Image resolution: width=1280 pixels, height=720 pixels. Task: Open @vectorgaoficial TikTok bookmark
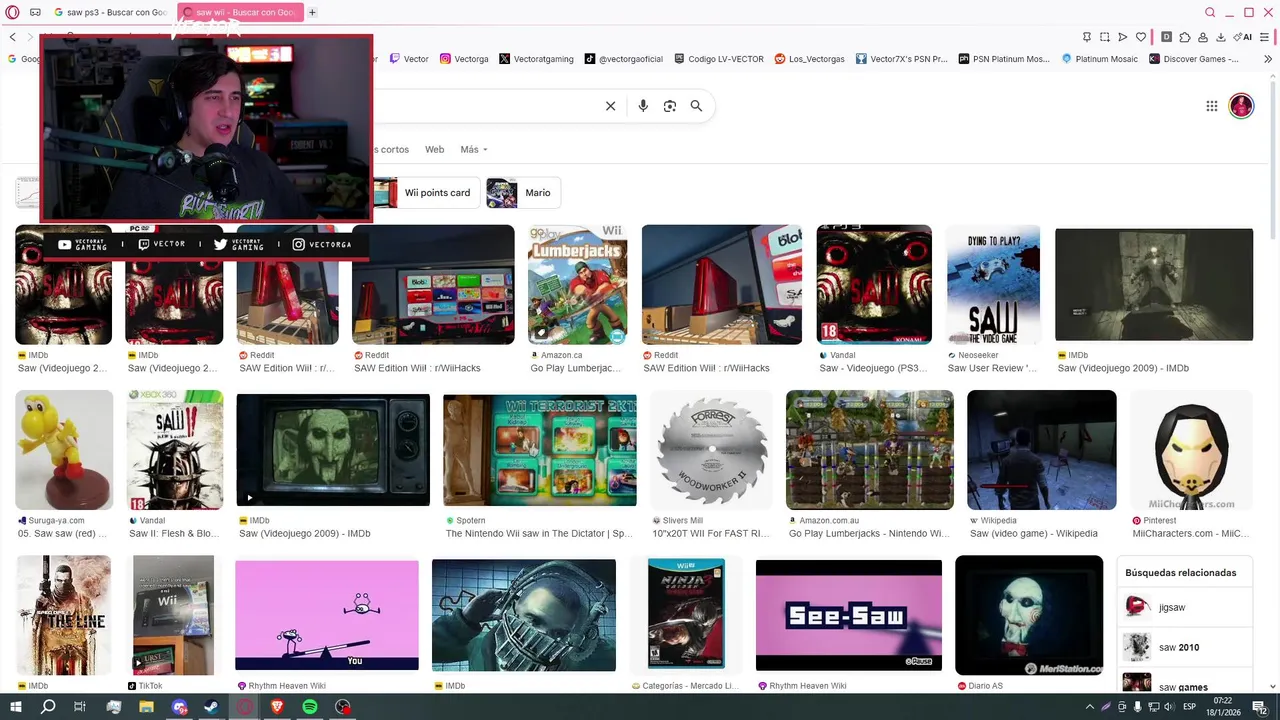point(624,59)
